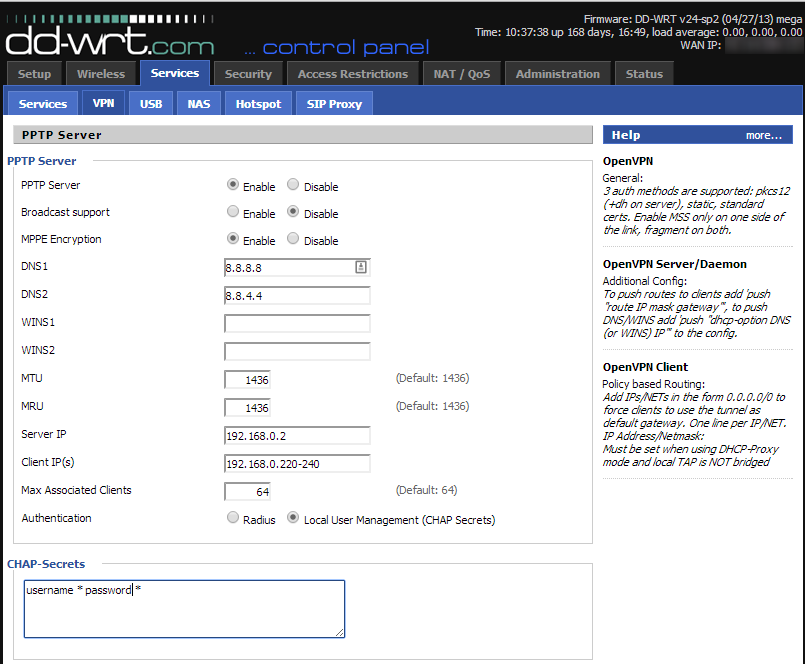Open the Setup main tab
The height and width of the screenshot is (664, 805).
34,73
